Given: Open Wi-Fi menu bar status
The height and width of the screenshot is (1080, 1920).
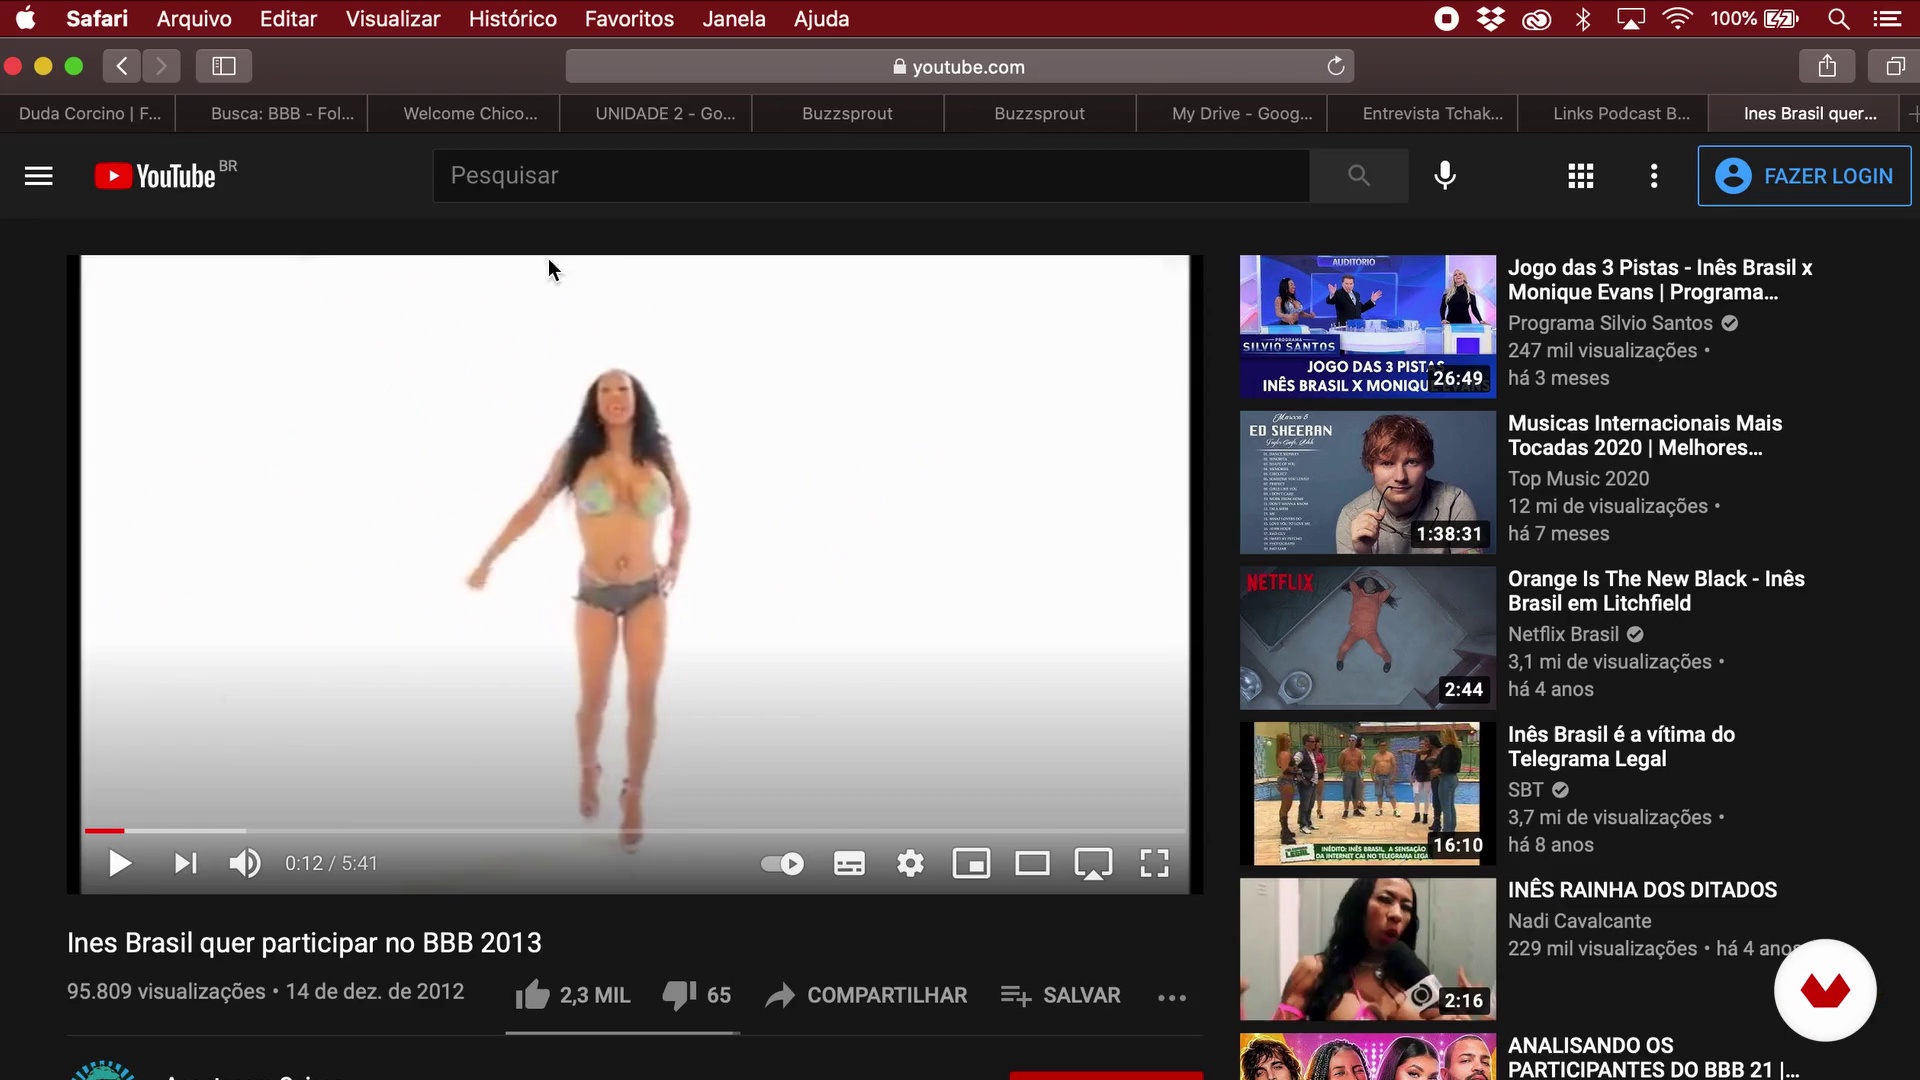Looking at the screenshot, I should [x=1677, y=18].
